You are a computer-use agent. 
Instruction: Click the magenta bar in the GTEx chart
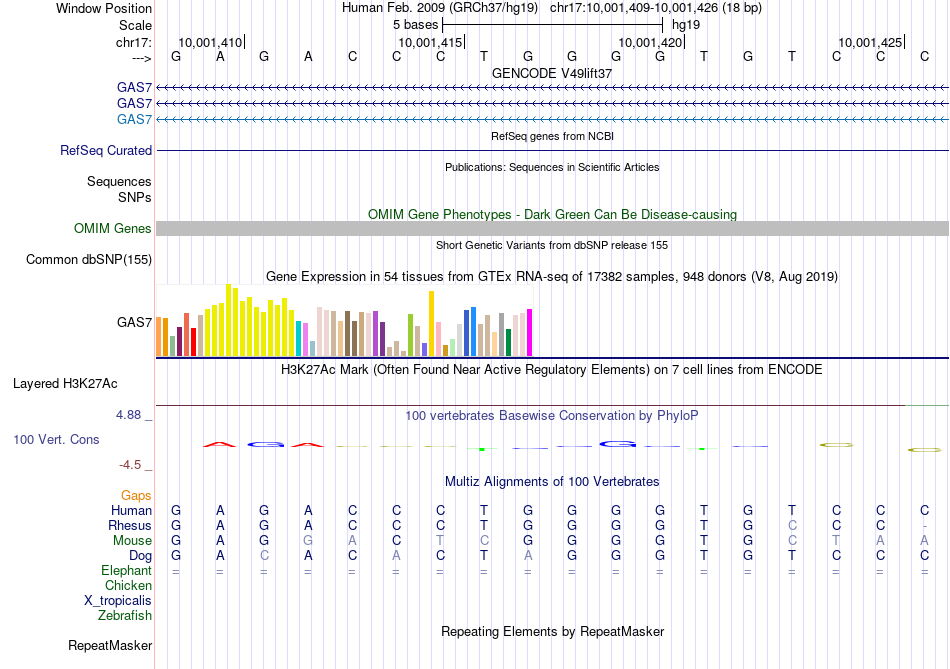pyautogui.click(x=529, y=333)
